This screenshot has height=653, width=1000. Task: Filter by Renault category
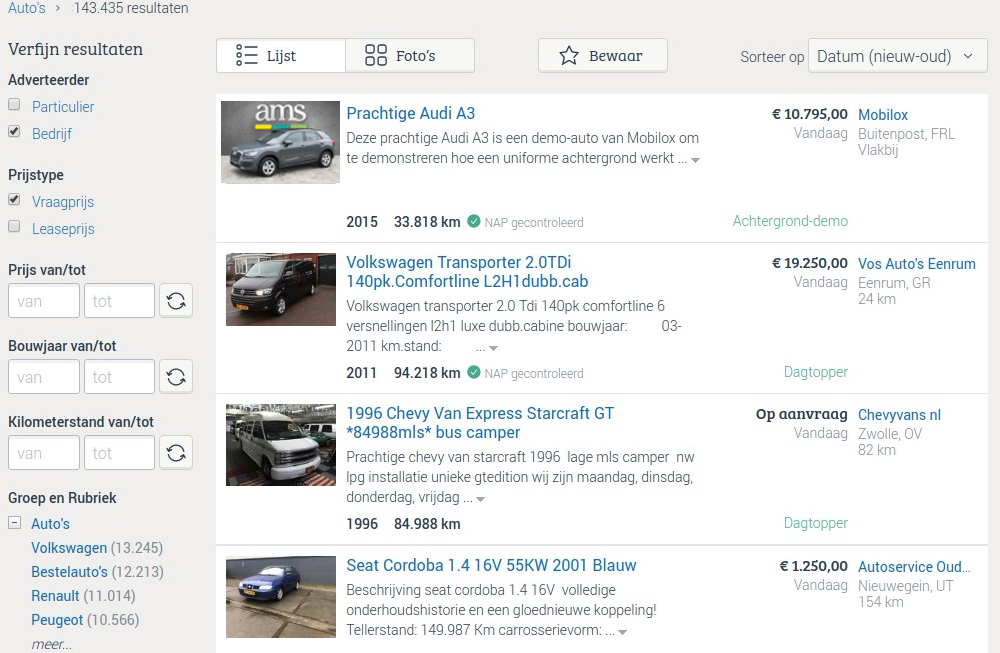[55, 596]
